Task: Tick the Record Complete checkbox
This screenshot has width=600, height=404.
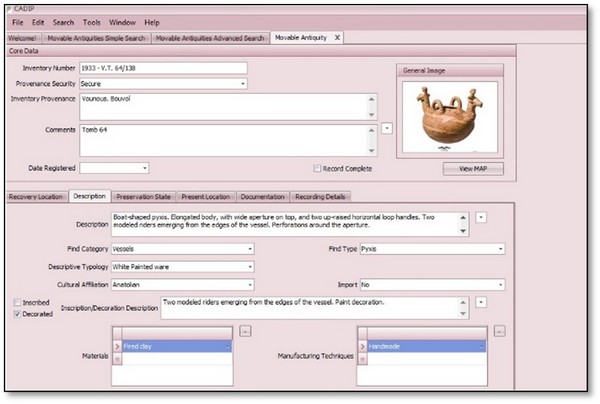Action: pyautogui.click(x=317, y=168)
